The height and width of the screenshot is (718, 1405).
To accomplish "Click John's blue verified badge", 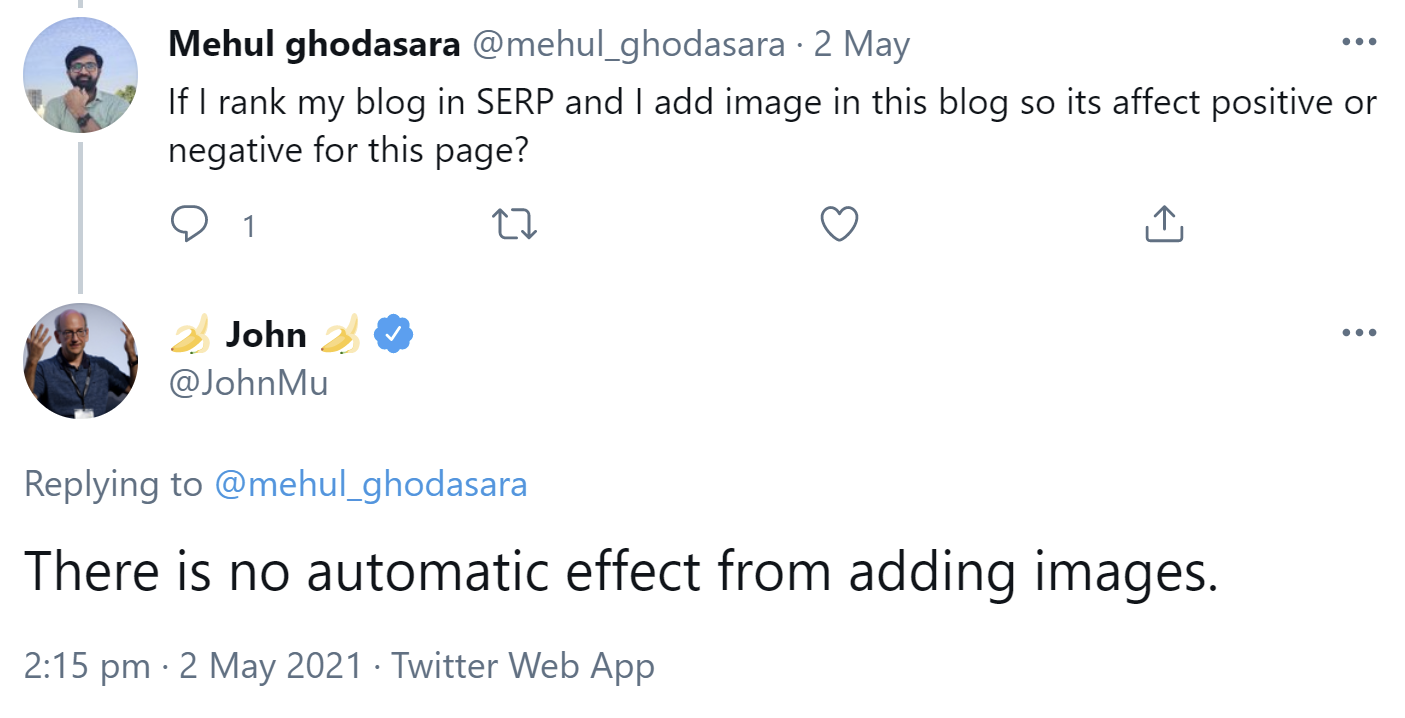I will (x=394, y=335).
